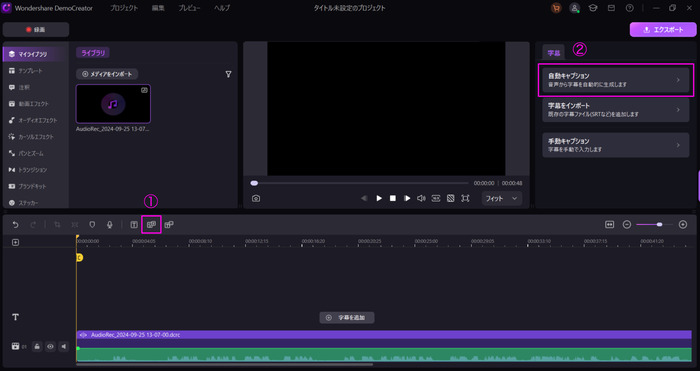The image size is (700, 371).
Task: Open the shopping cart icon in title bar
Action: (556, 8)
